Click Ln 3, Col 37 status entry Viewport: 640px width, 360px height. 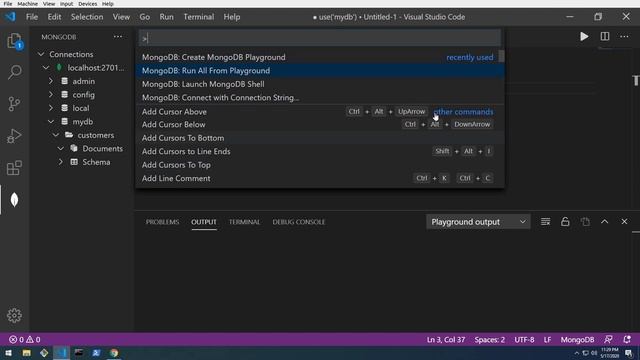(446, 339)
